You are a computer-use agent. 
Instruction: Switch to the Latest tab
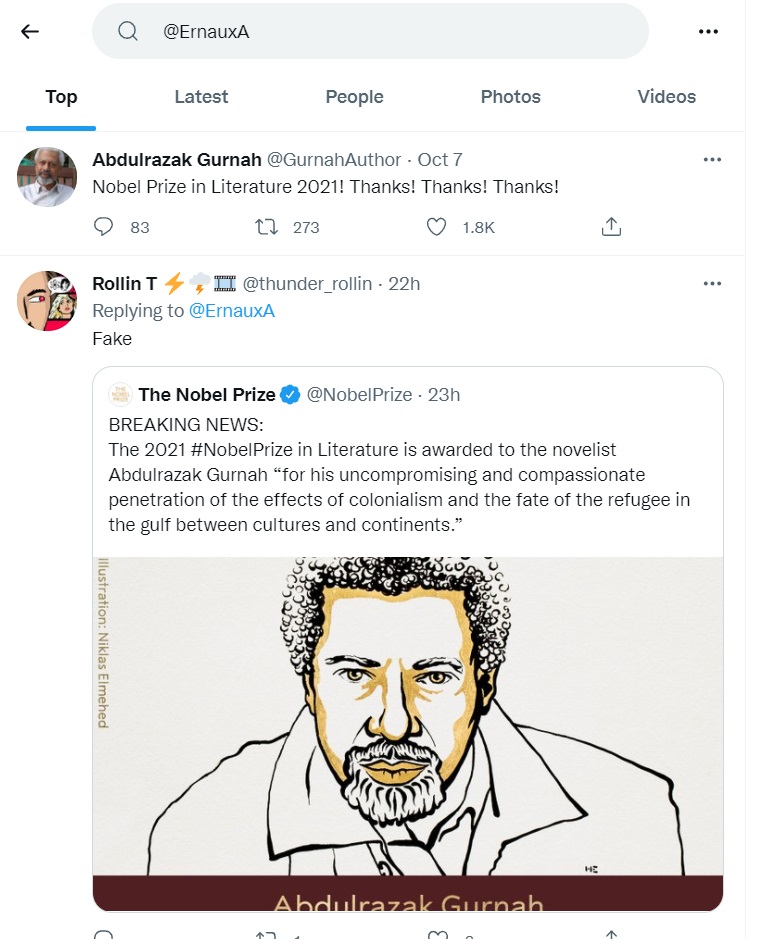(x=201, y=97)
